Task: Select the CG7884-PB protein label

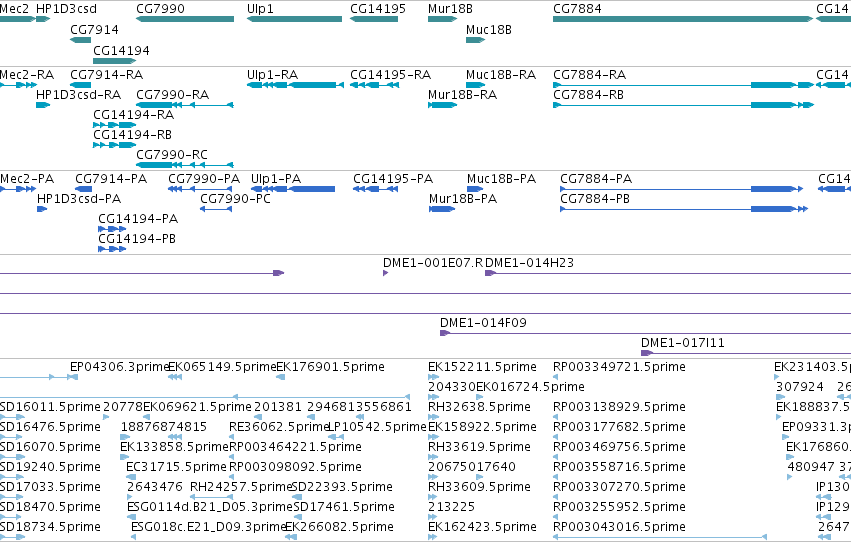Action: point(595,199)
